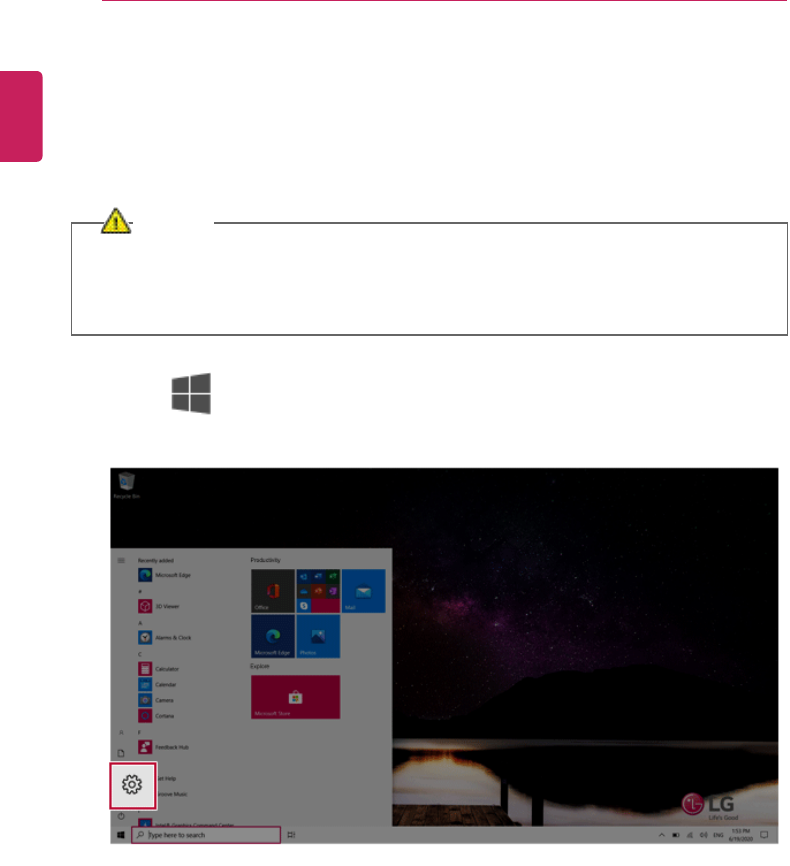The height and width of the screenshot is (866, 790).
Task: Open the Documents icon in Start sidebar
Action: click(x=121, y=753)
